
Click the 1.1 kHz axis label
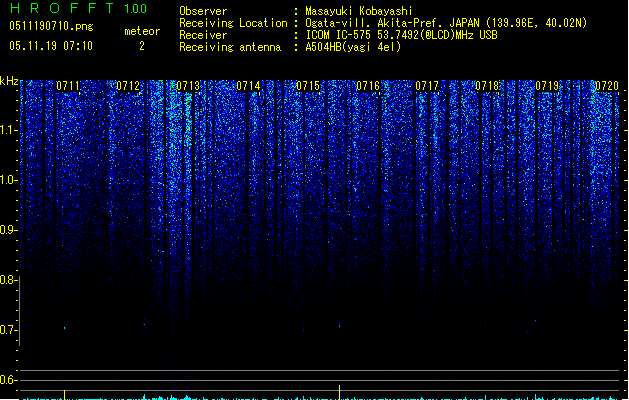pyautogui.click(x=7, y=130)
